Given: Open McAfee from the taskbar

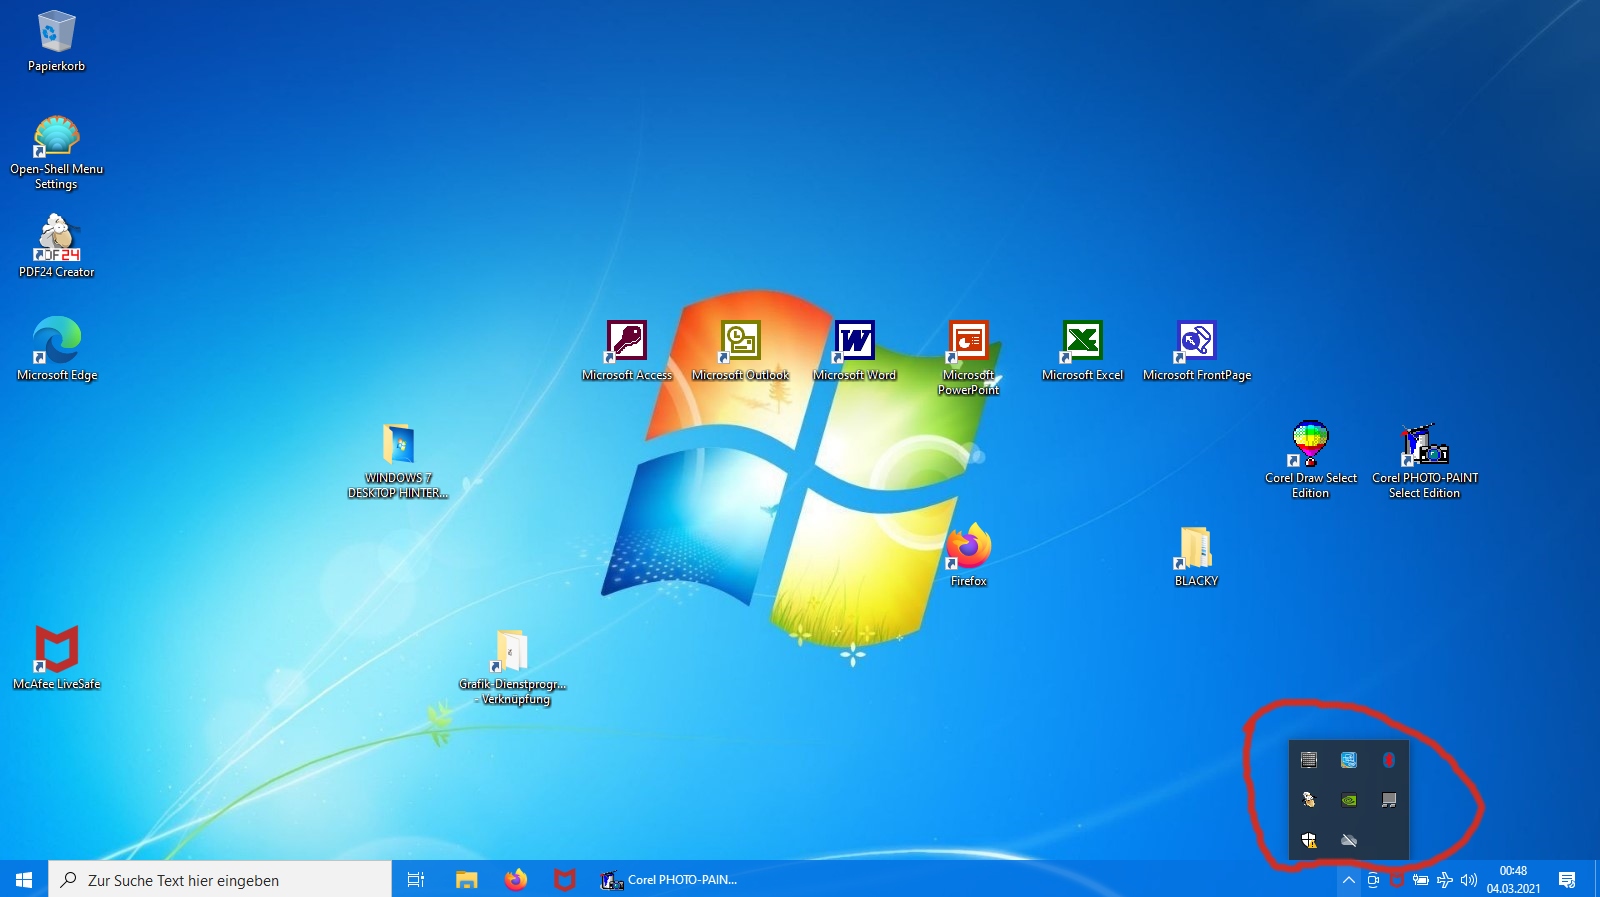Looking at the screenshot, I should (565, 879).
